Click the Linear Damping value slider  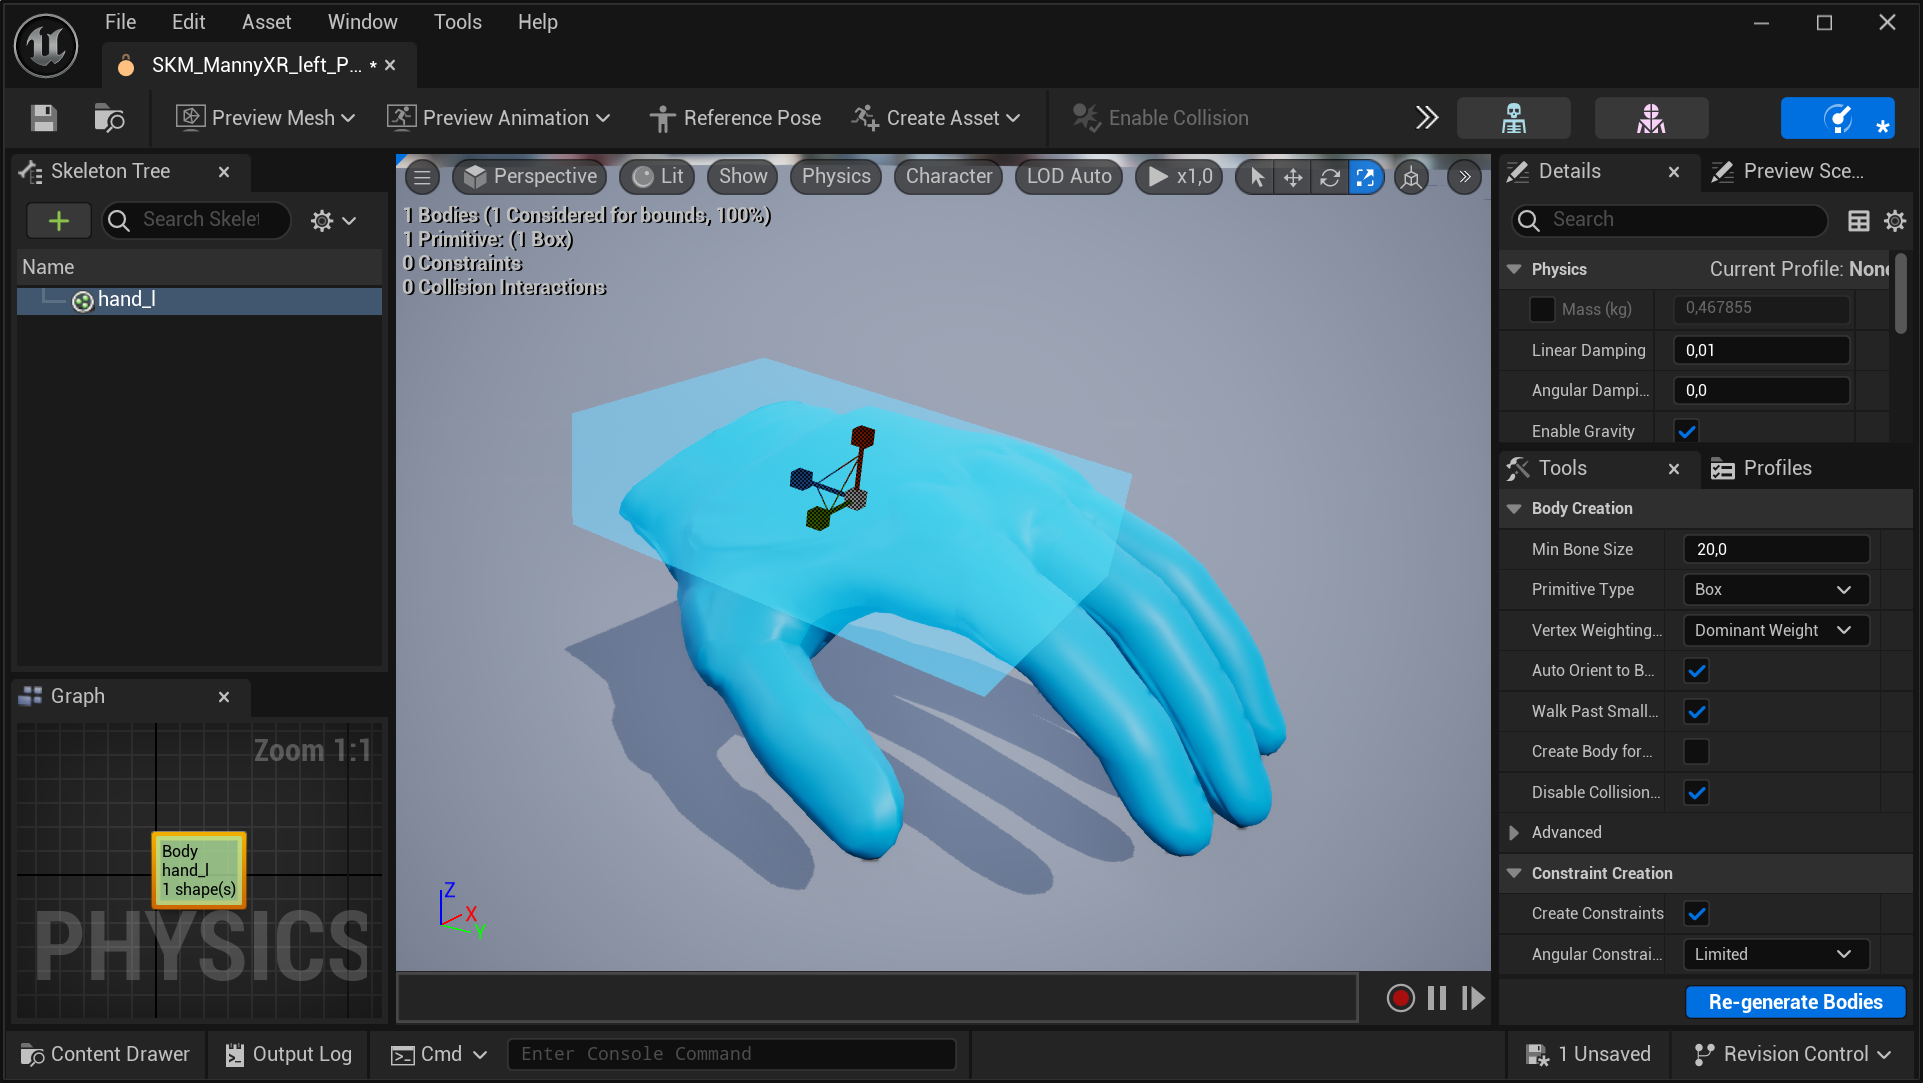1761,350
